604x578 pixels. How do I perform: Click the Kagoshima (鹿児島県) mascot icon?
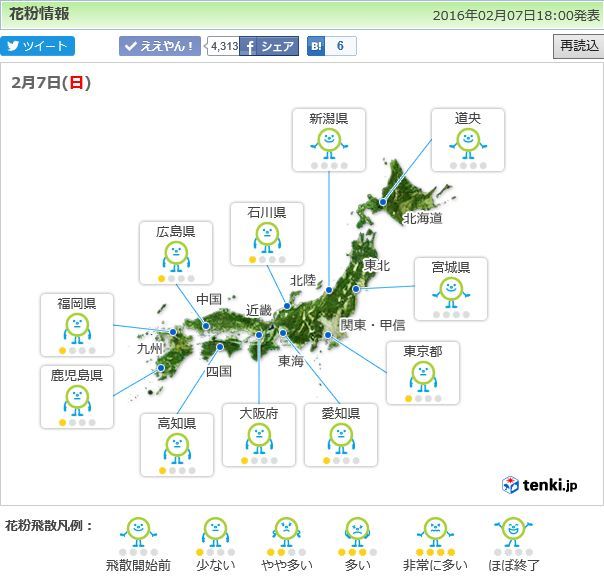77,402
